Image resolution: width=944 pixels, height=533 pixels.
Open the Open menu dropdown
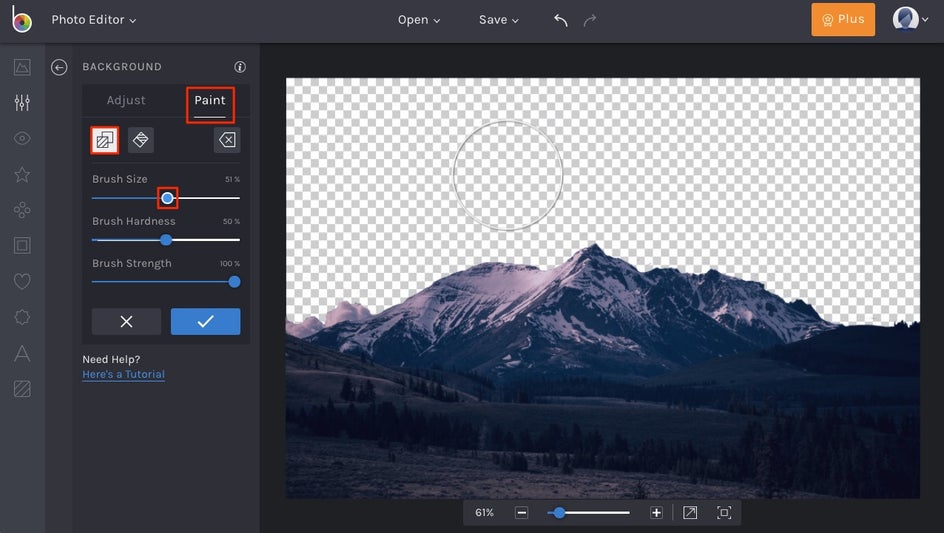pyautogui.click(x=419, y=20)
